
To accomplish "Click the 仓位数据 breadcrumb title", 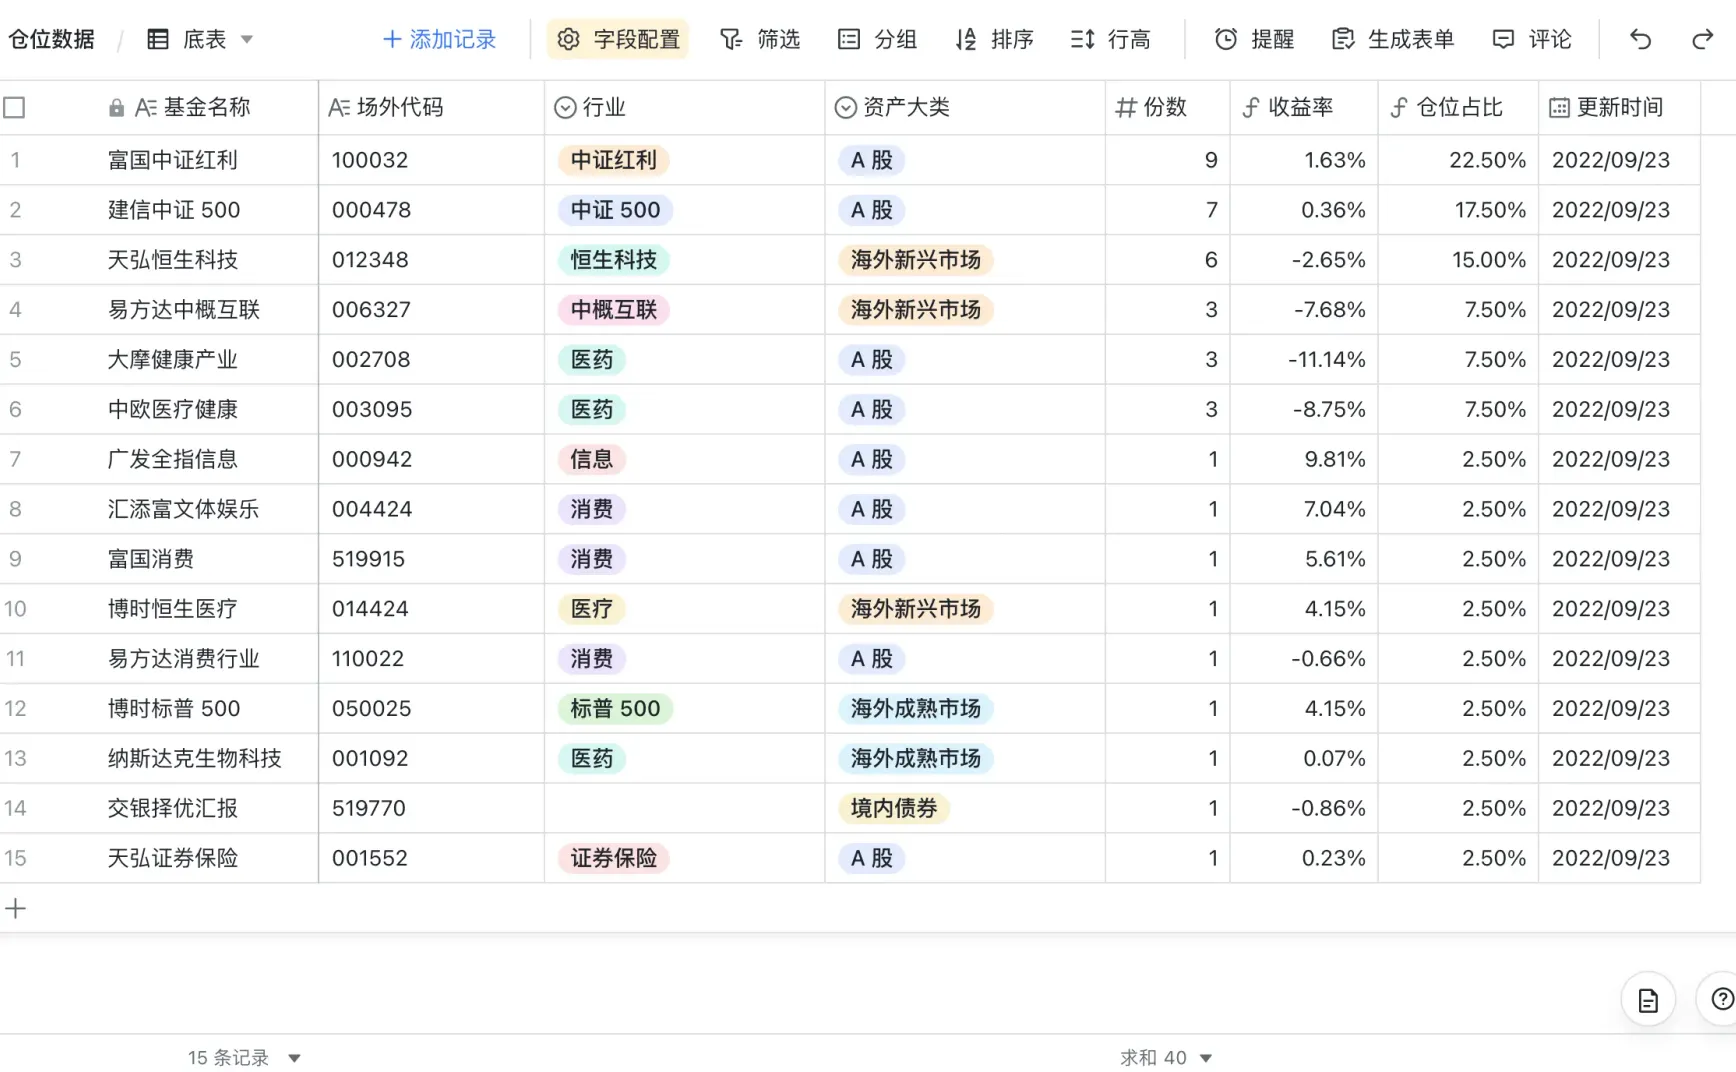I will coord(52,39).
